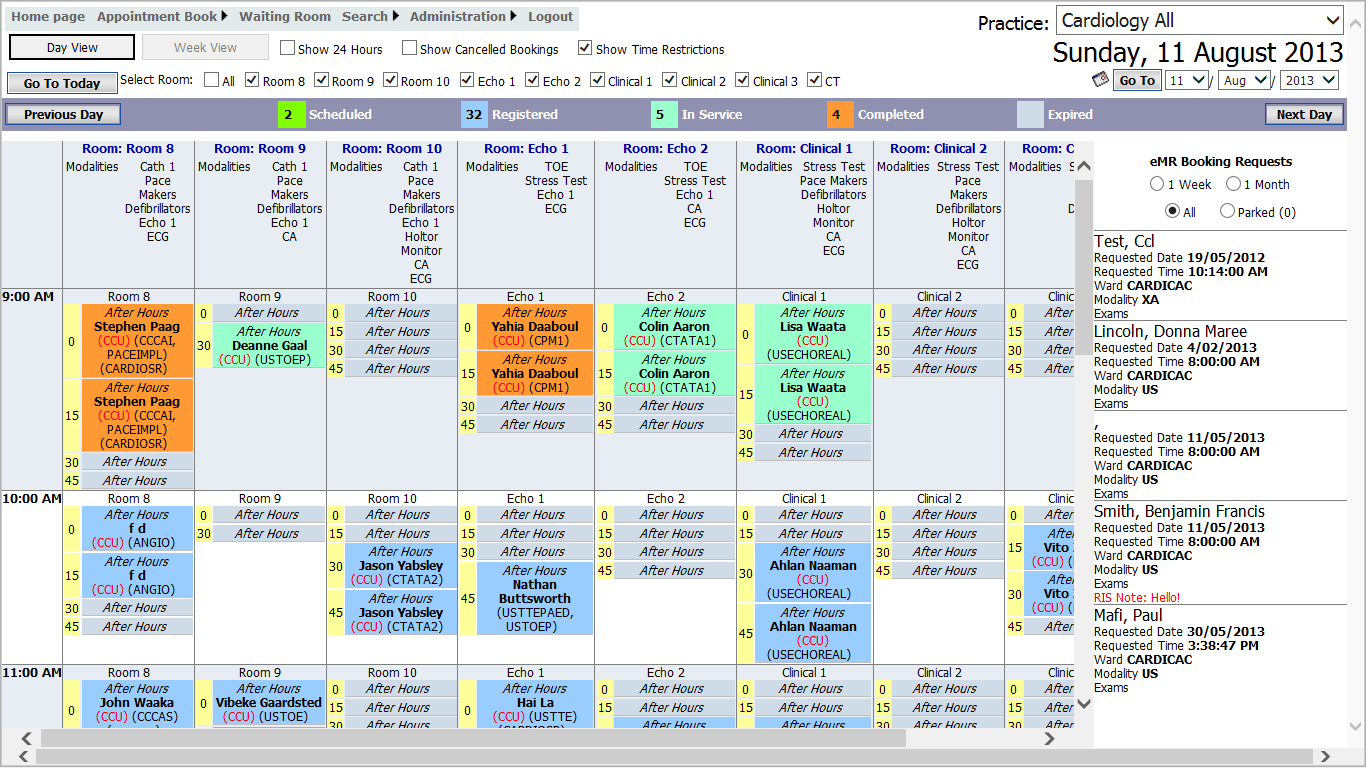
Task: Uncheck the Room 10 checkbox
Action: click(390, 80)
